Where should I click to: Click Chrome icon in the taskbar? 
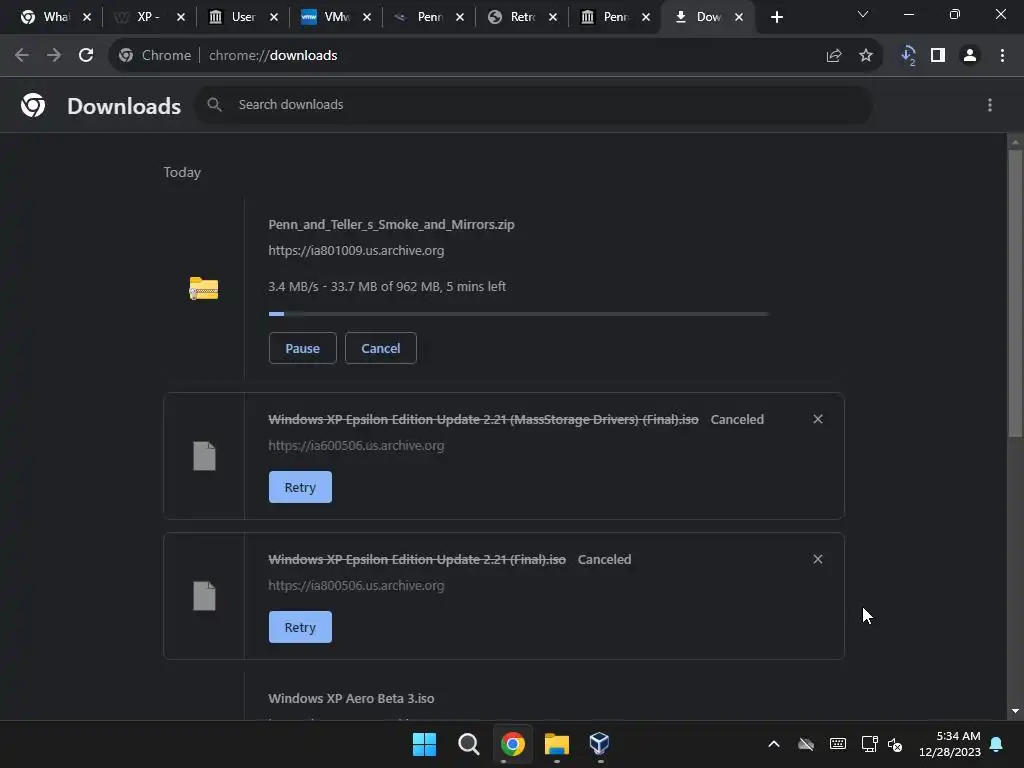513,744
